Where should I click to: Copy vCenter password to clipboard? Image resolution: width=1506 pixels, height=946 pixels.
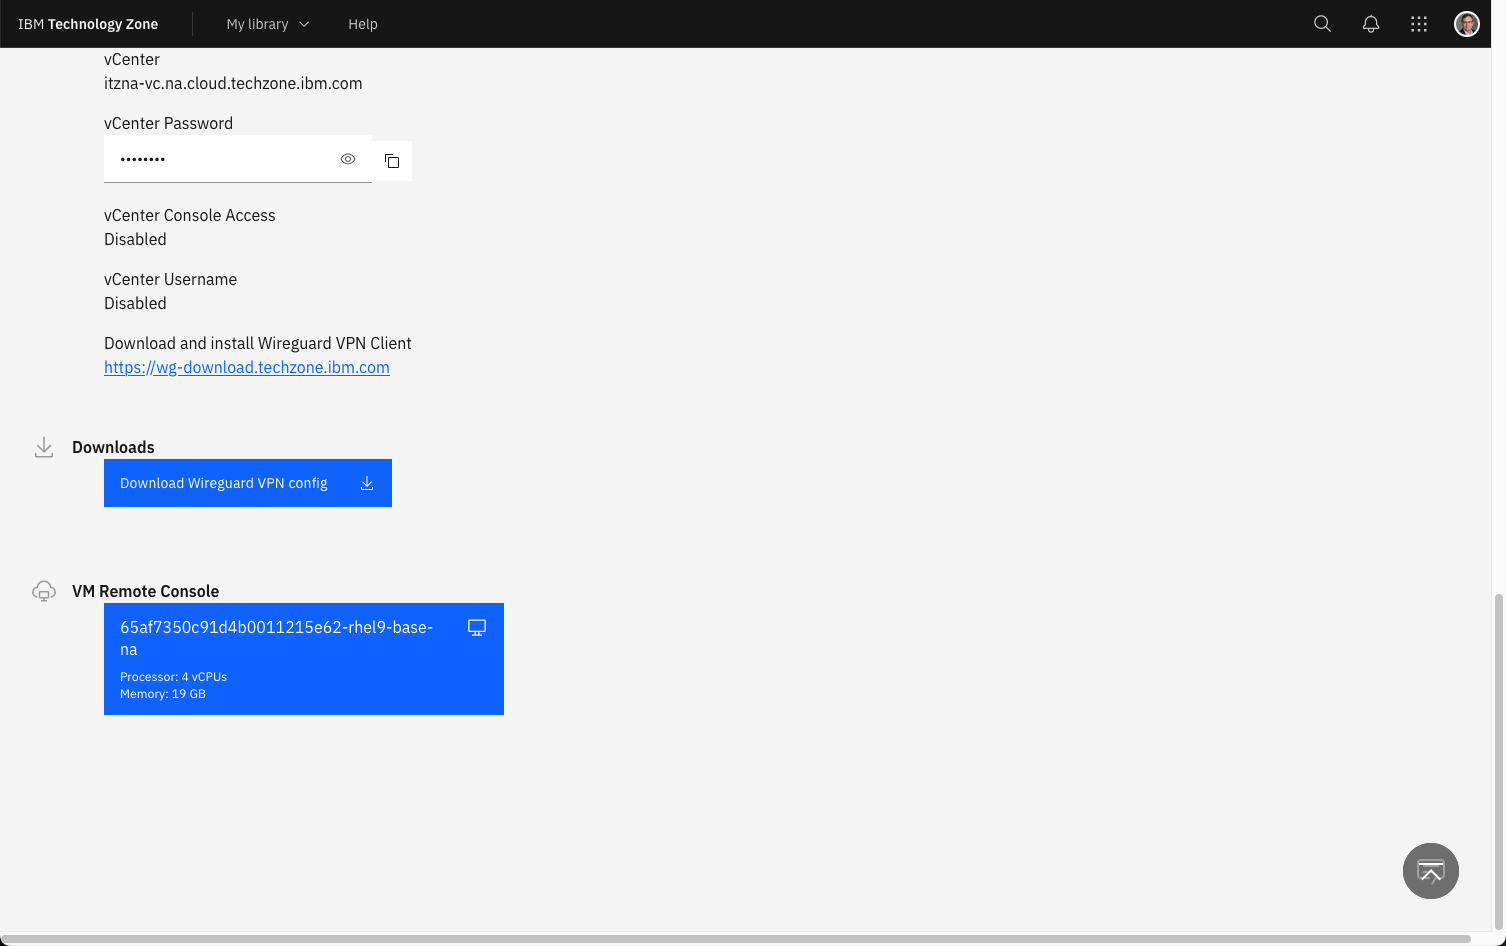coord(392,160)
